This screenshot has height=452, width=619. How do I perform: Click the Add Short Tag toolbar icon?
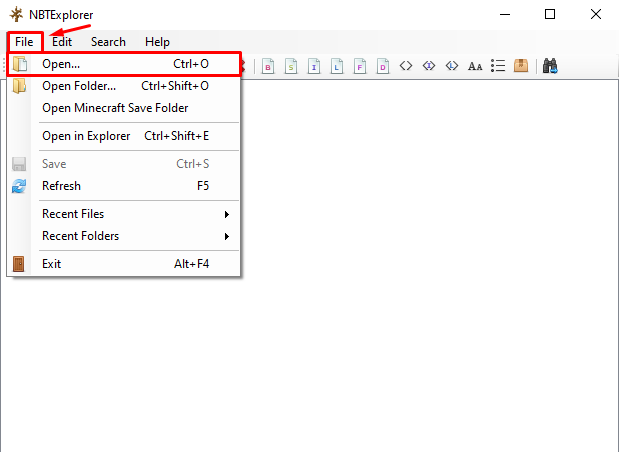[x=291, y=66]
